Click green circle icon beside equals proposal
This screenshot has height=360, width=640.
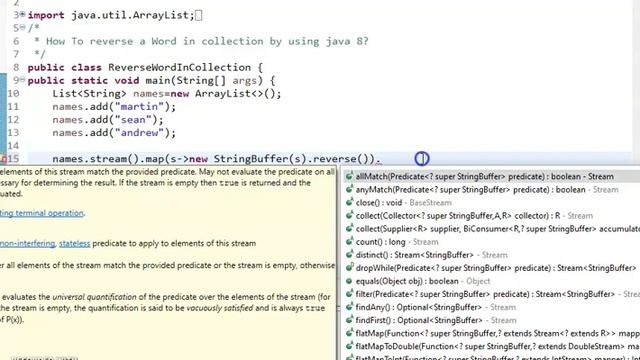pos(349,281)
